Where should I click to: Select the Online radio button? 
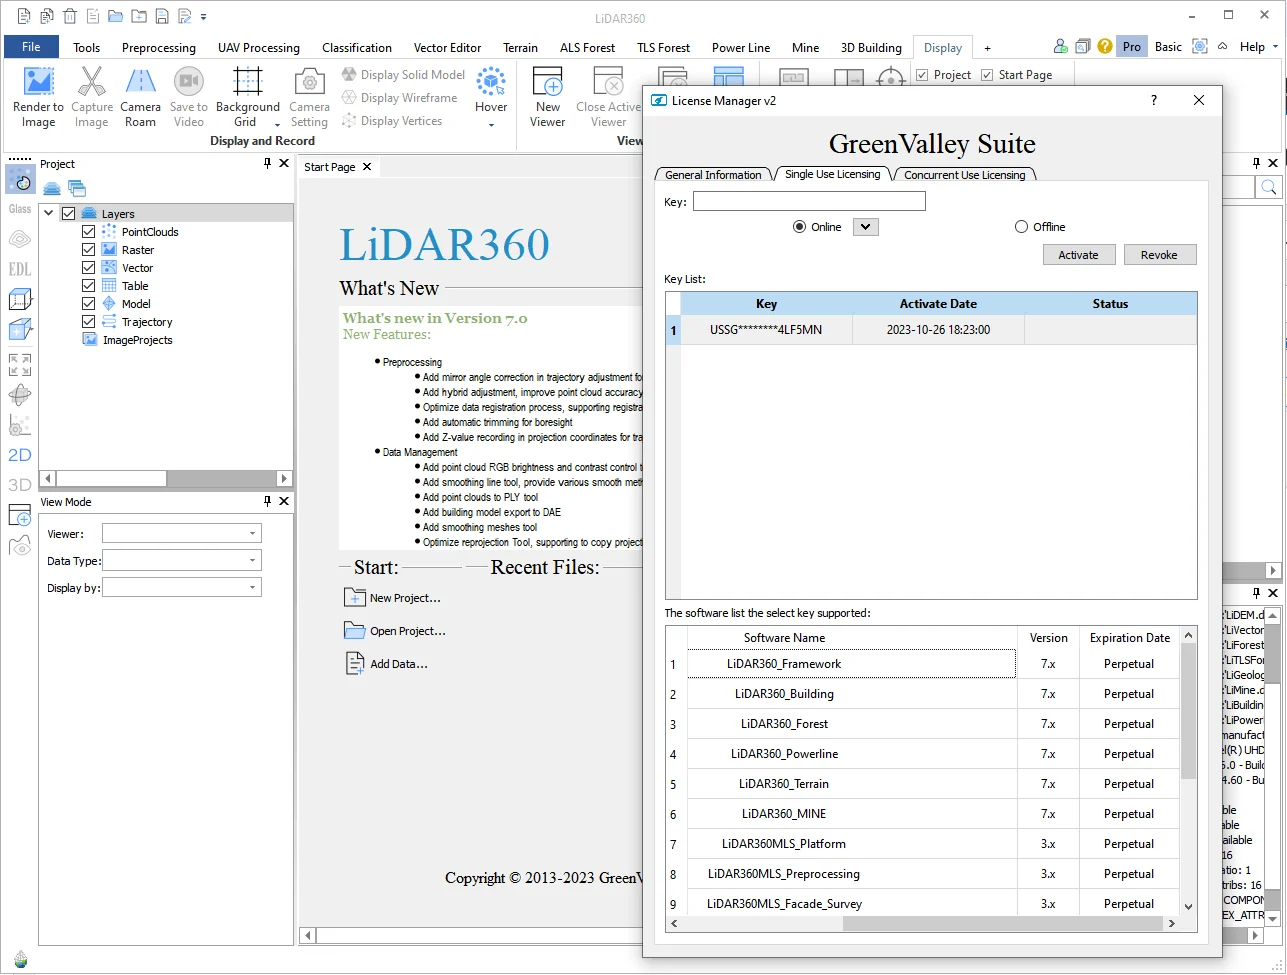click(x=799, y=227)
